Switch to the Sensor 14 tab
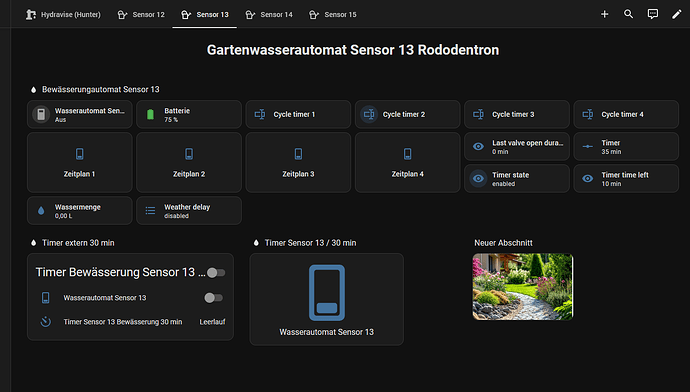The image size is (690, 392). pyautogui.click(x=268, y=15)
